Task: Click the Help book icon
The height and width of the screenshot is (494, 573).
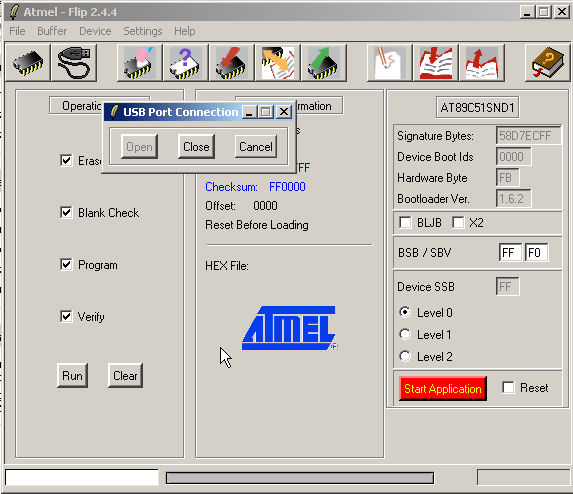Action: tap(547, 62)
